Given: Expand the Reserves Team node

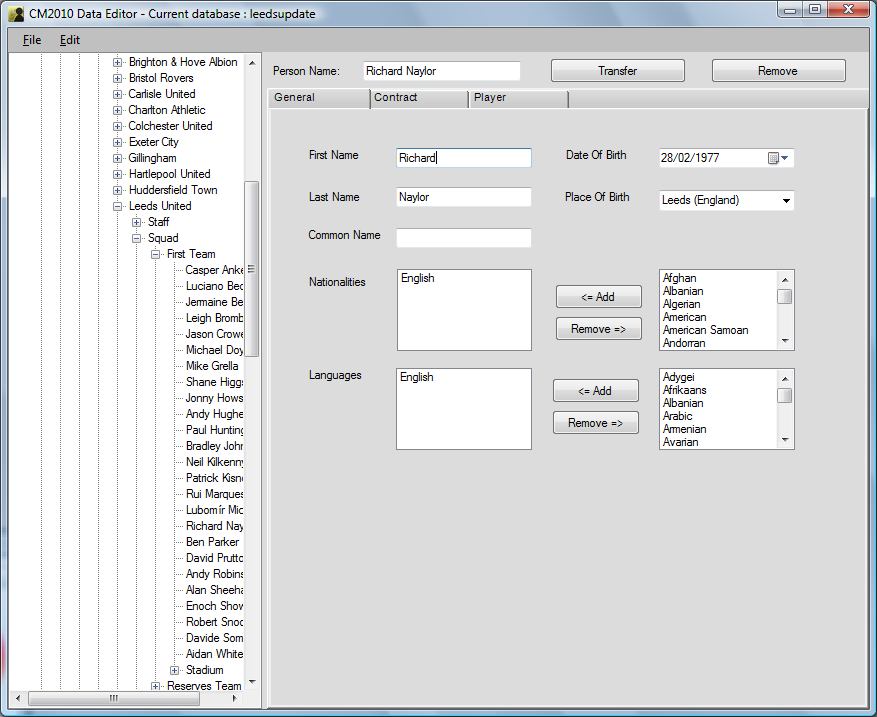Looking at the screenshot, I should (x=156, y=686).
